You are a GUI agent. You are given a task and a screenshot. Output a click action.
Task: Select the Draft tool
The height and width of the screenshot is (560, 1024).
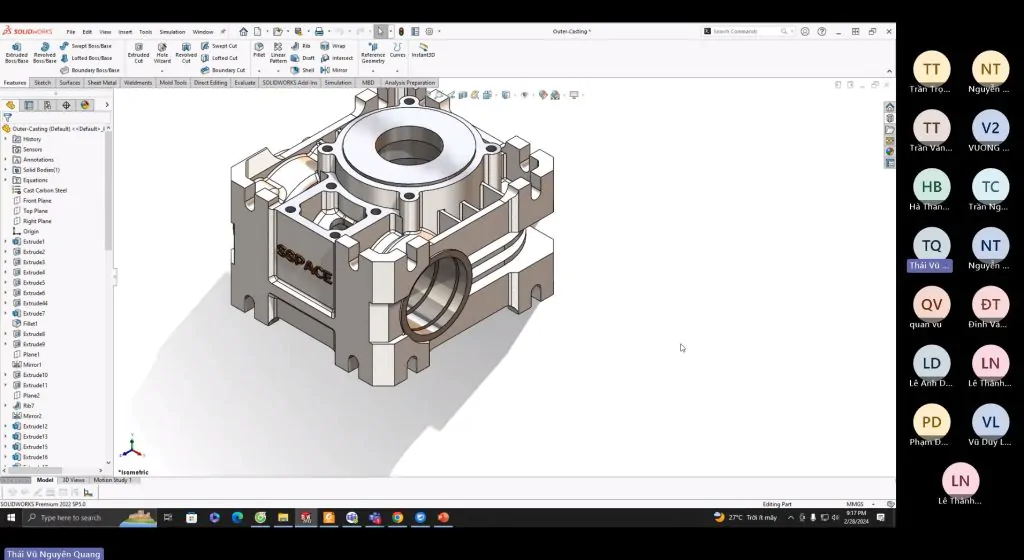303,58
